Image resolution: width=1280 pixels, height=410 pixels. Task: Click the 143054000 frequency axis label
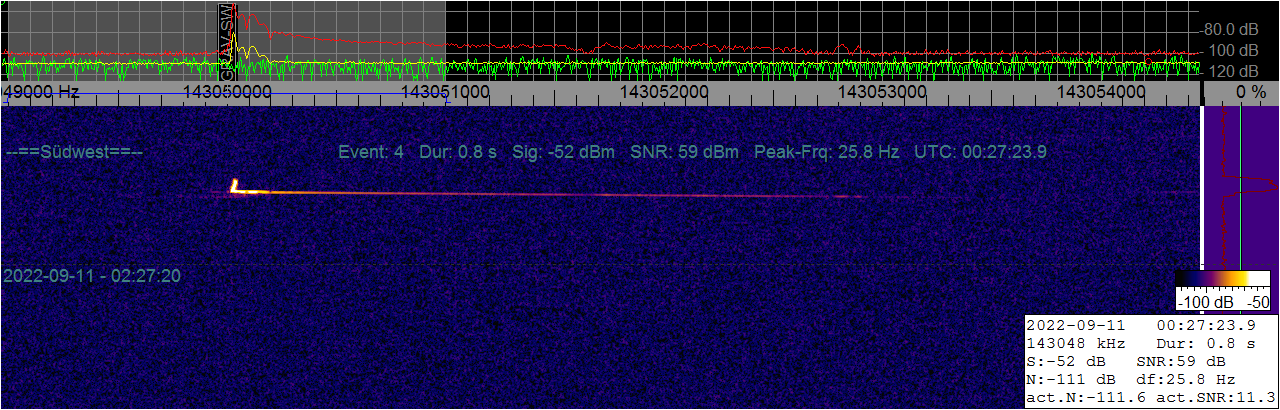click(x=1100, y=91)
